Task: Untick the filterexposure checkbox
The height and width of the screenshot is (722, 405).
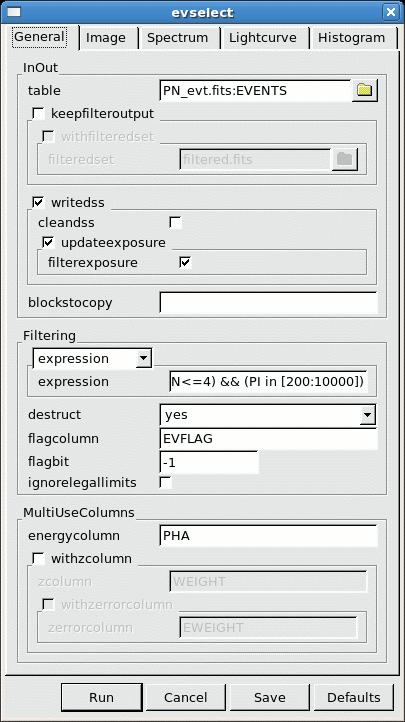Action: point(185,262)
